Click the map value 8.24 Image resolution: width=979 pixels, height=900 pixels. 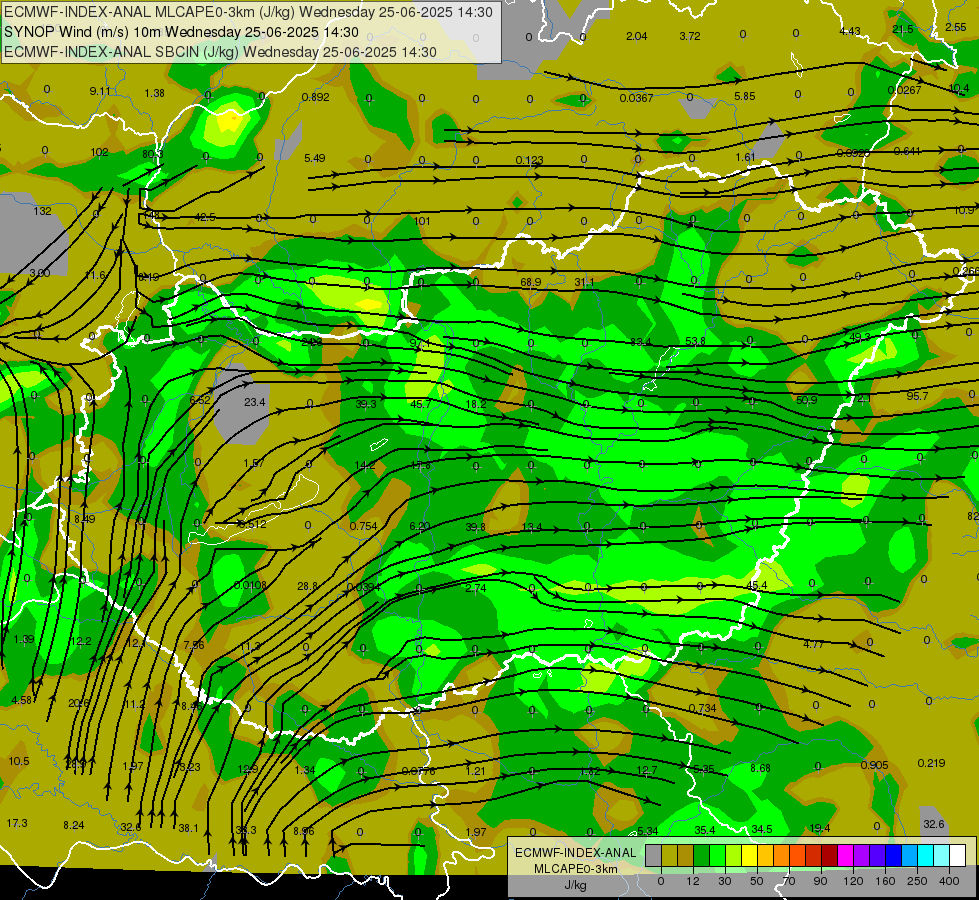click(x=74, y=825)
